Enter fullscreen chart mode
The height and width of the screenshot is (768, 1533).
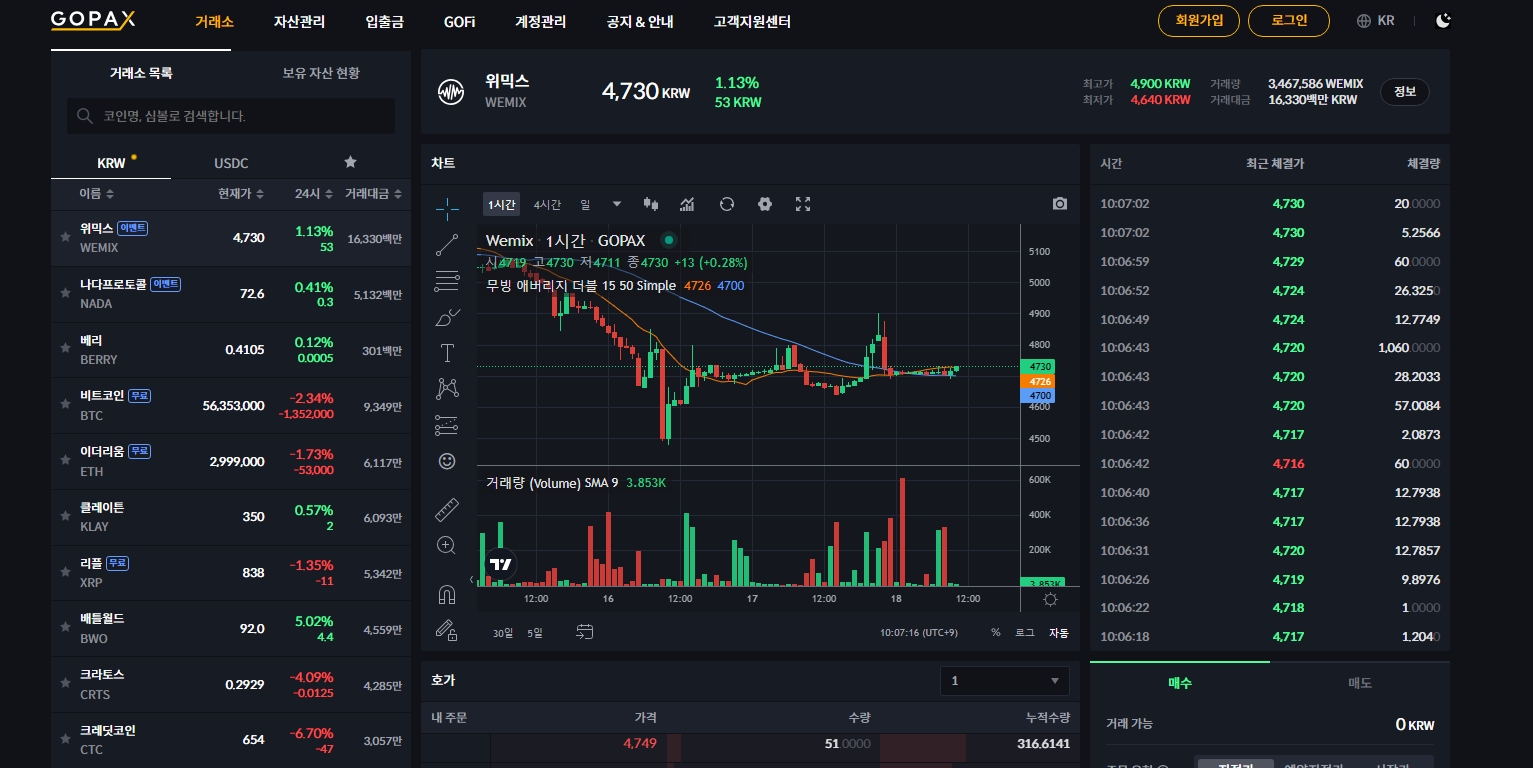[802, 204]
